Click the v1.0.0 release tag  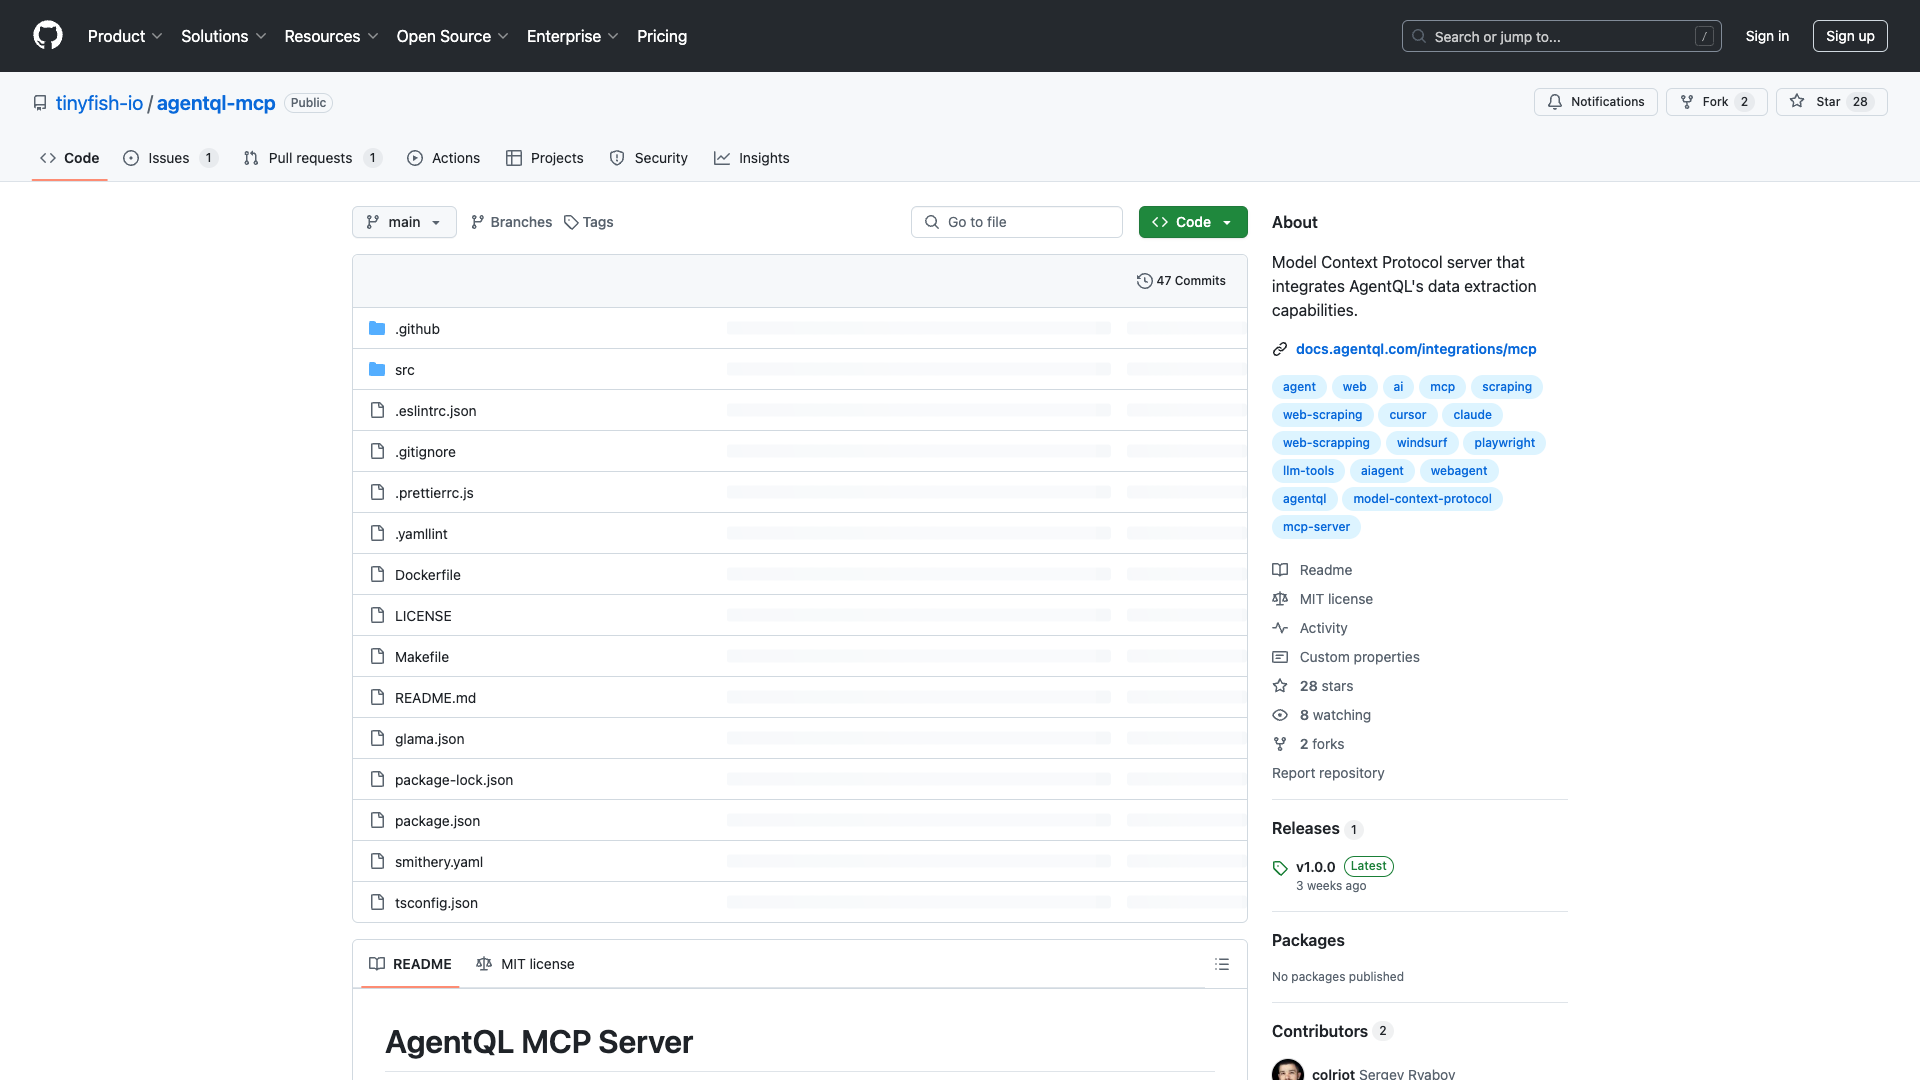tap(1315, 867)
